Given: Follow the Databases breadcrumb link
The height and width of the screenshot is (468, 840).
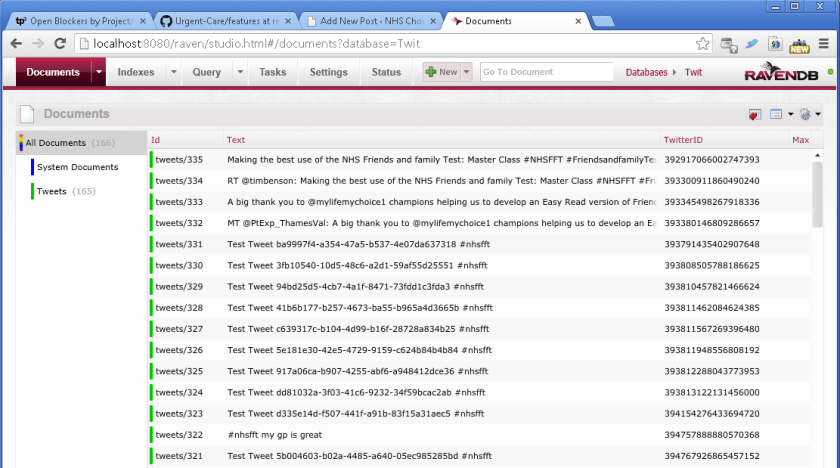Looking at the screenshot, I should [646, 72].
